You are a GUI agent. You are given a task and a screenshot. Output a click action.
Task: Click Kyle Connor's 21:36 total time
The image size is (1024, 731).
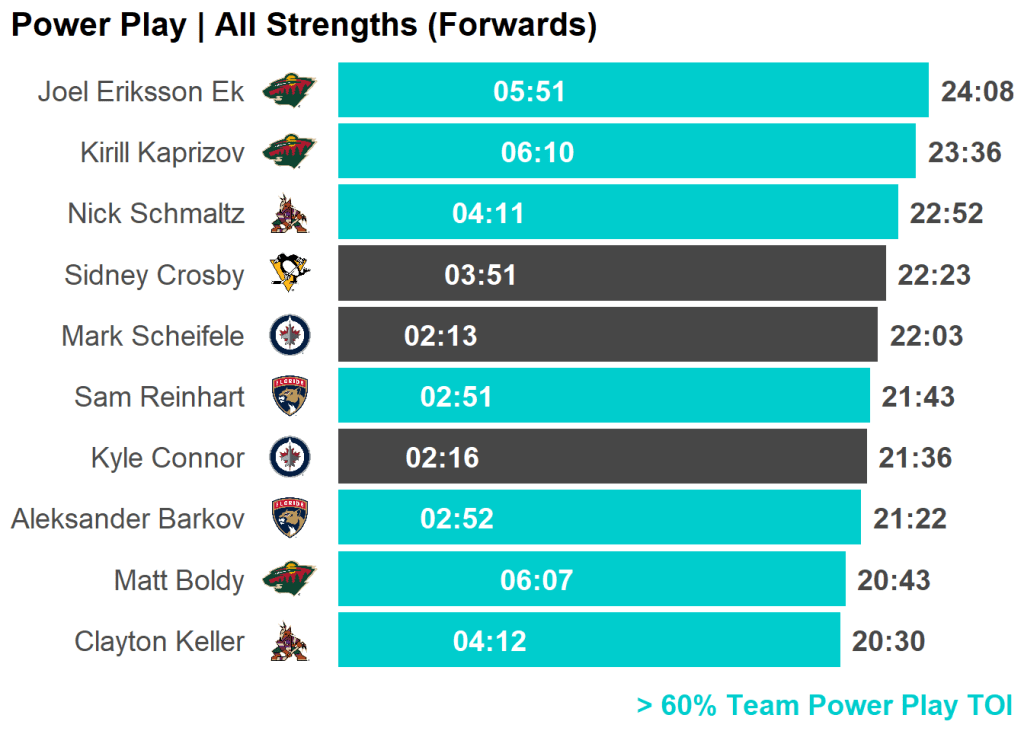[915, 458]
